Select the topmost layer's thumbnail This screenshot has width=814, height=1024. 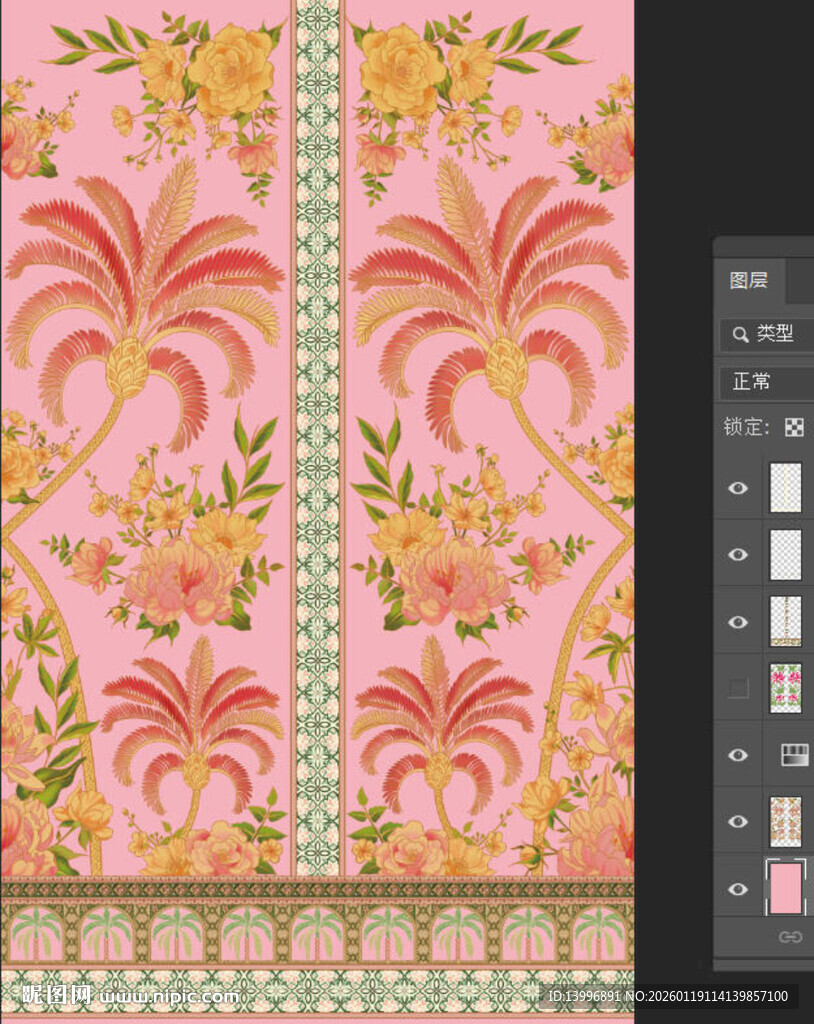785,488
